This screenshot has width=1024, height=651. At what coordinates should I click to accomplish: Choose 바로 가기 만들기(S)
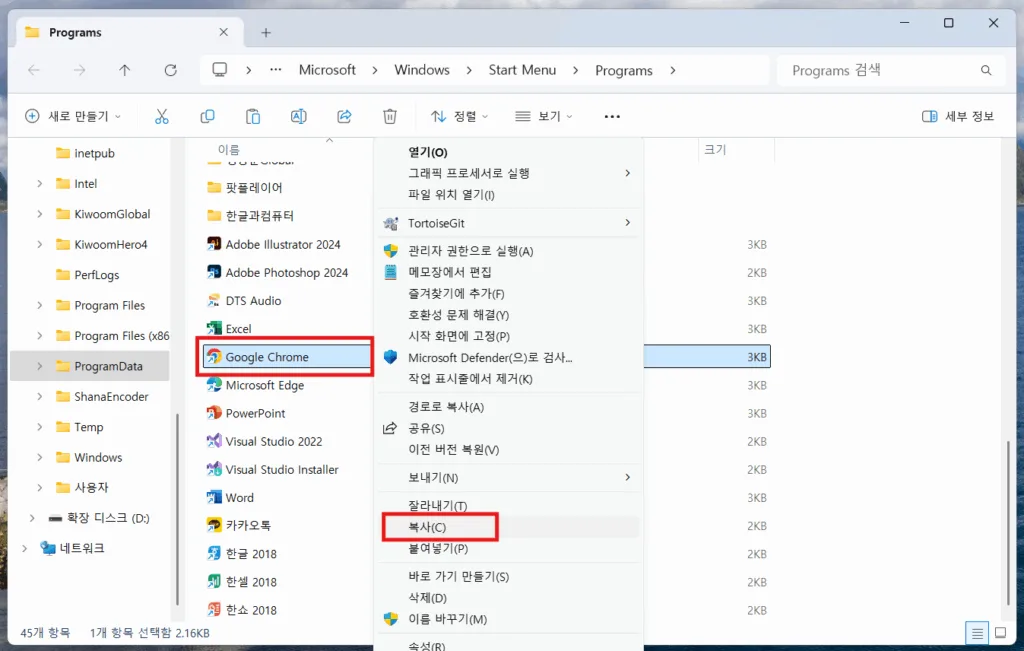point(508,577)
